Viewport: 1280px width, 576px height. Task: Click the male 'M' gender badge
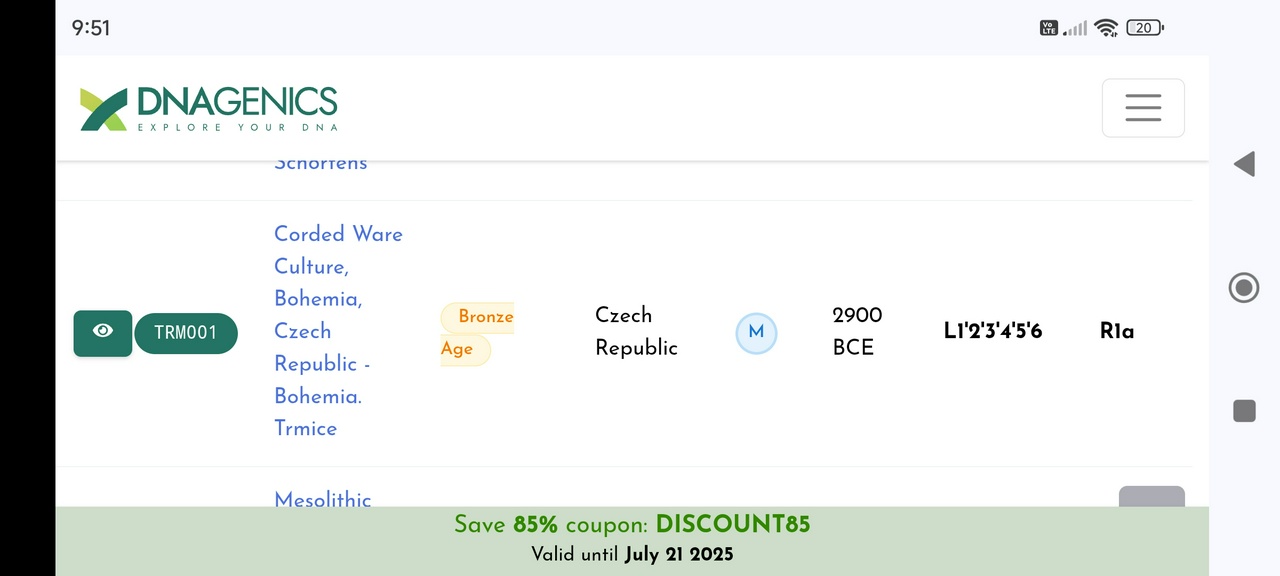tap(756, 333)
